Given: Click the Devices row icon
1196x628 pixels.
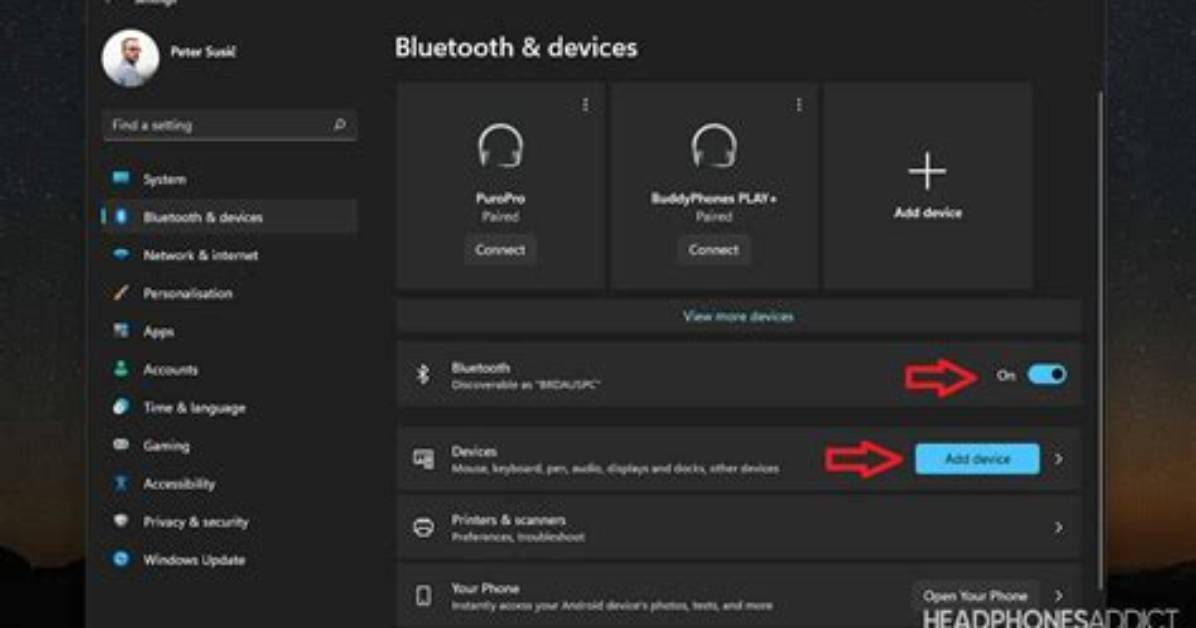Looking at the screenshot, I should point(423,459).
